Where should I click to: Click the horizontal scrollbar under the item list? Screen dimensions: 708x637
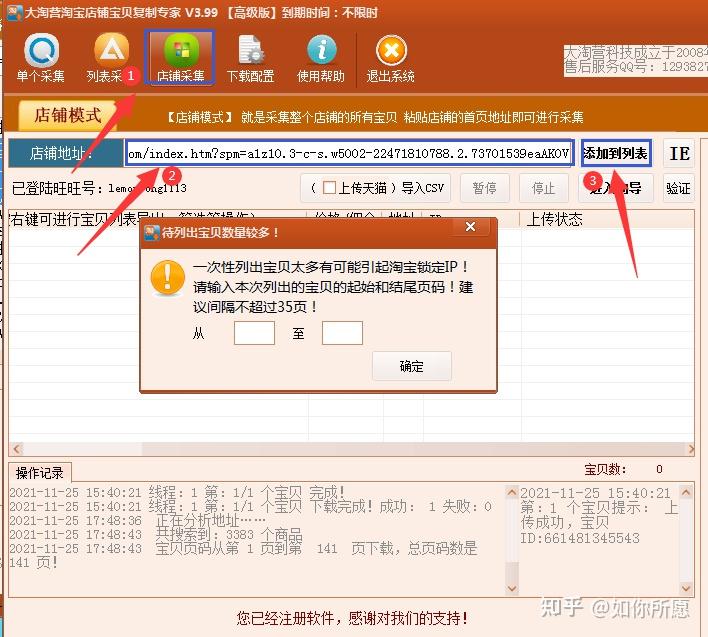pyautogui.click(x=350, y=450)
